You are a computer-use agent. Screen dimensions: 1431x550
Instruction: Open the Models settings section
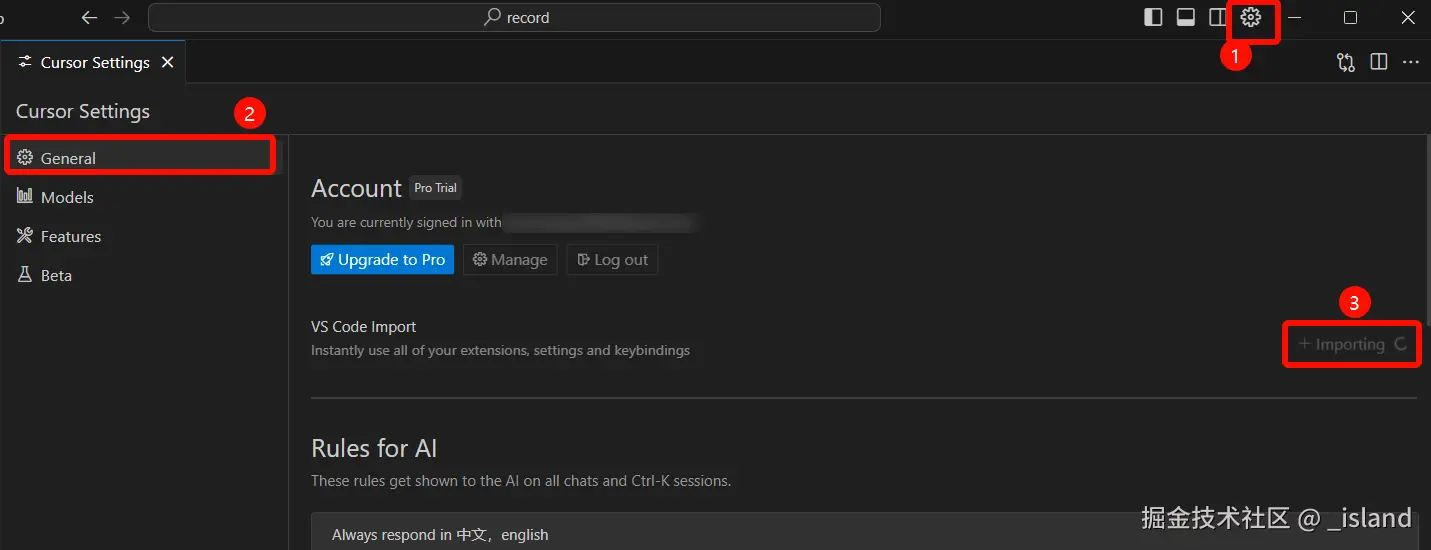(67, 197)
